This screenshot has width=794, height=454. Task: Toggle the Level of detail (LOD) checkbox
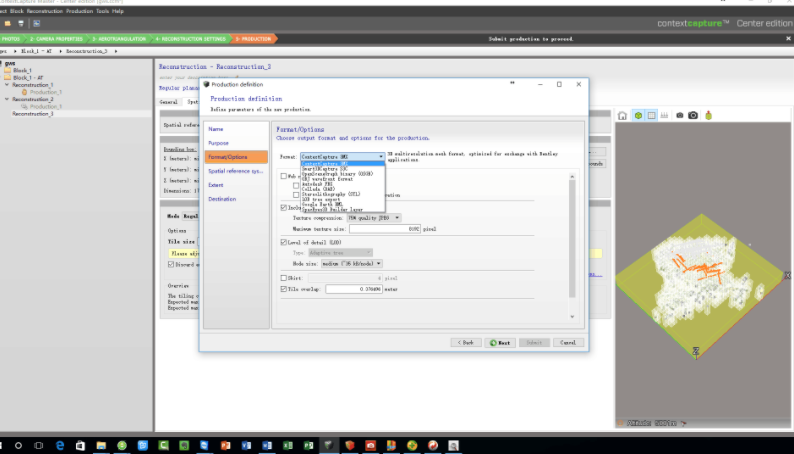pyautogui.click(x=284, y=242)
